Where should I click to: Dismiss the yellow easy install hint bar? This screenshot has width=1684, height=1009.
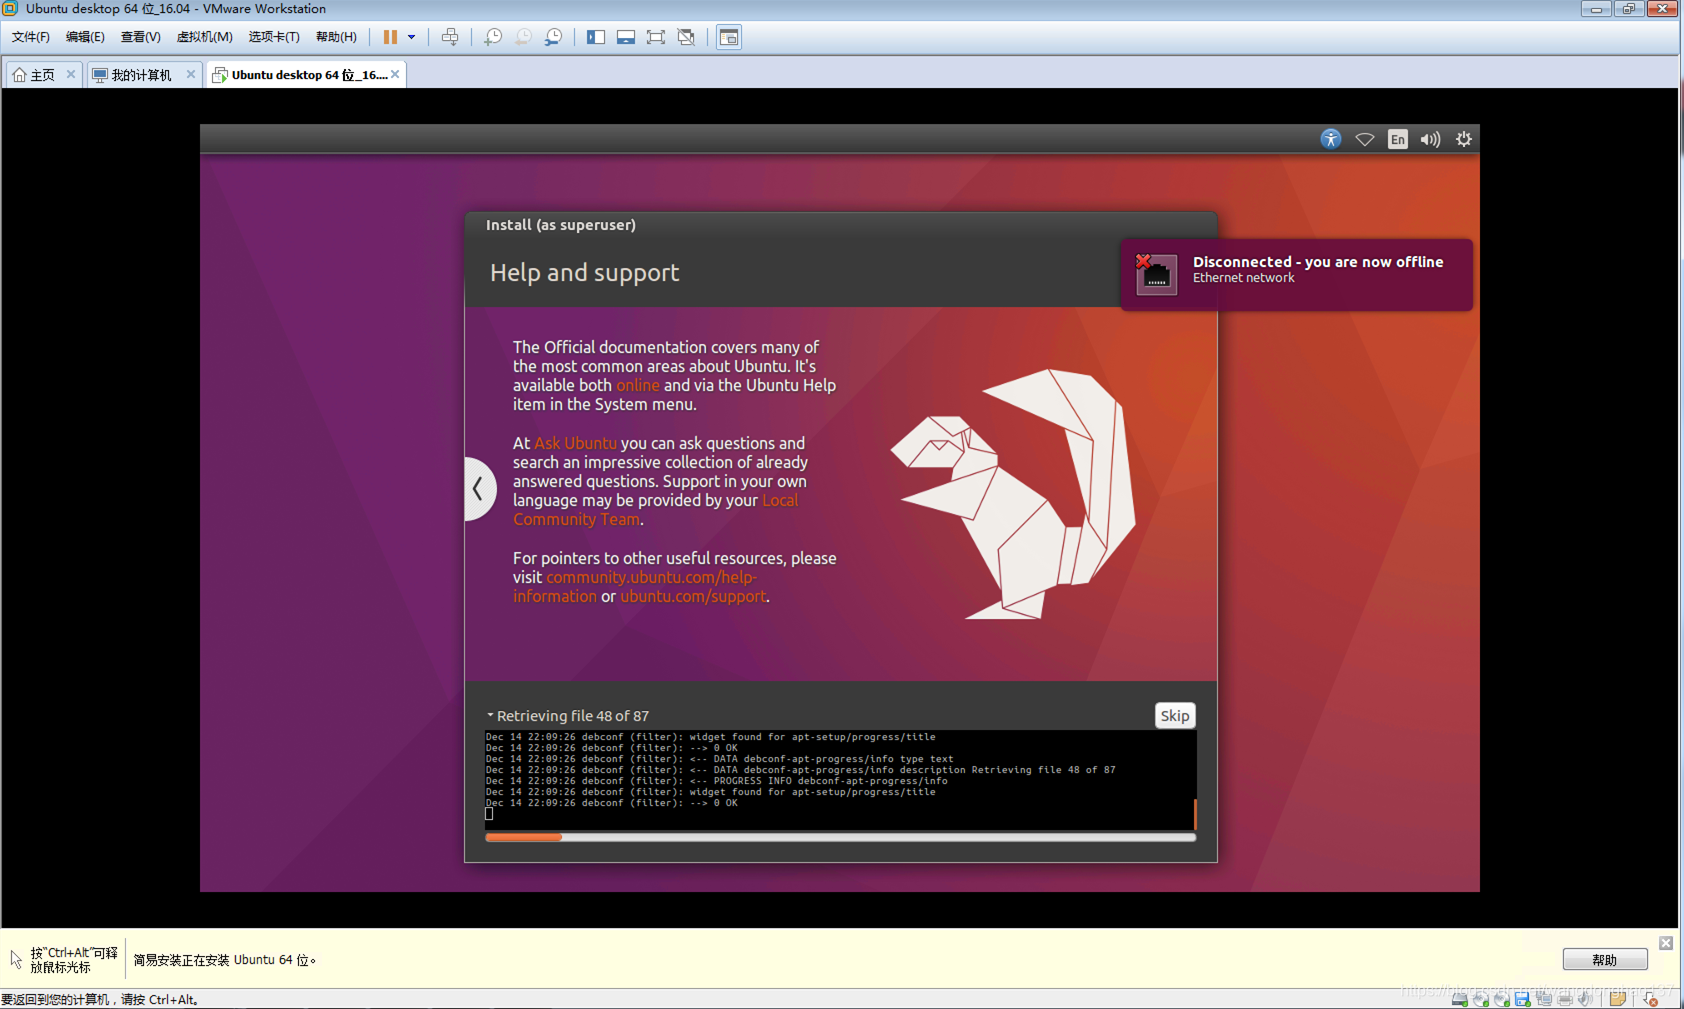coord(1666,943)
